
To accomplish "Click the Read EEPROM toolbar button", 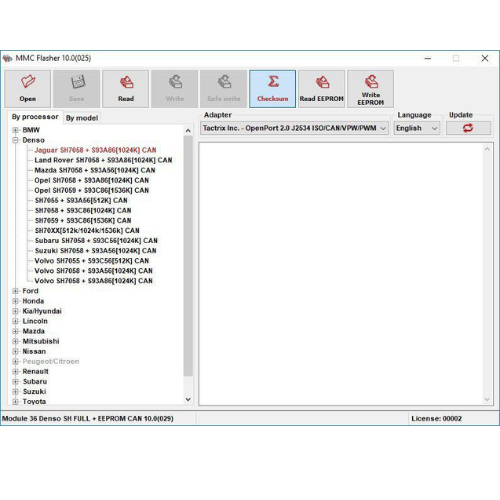I will (322, 89).
